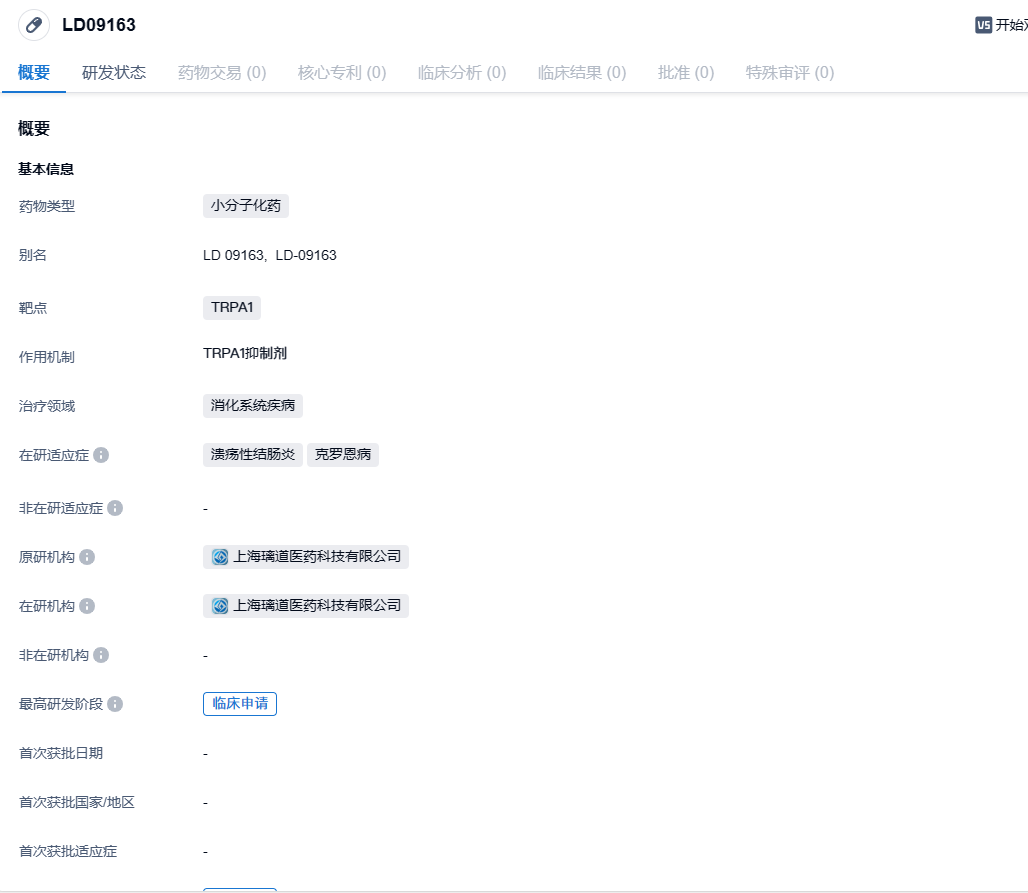
Task: Click info icon next to 最高研发阶段
Action: click(x=115, y=704)
